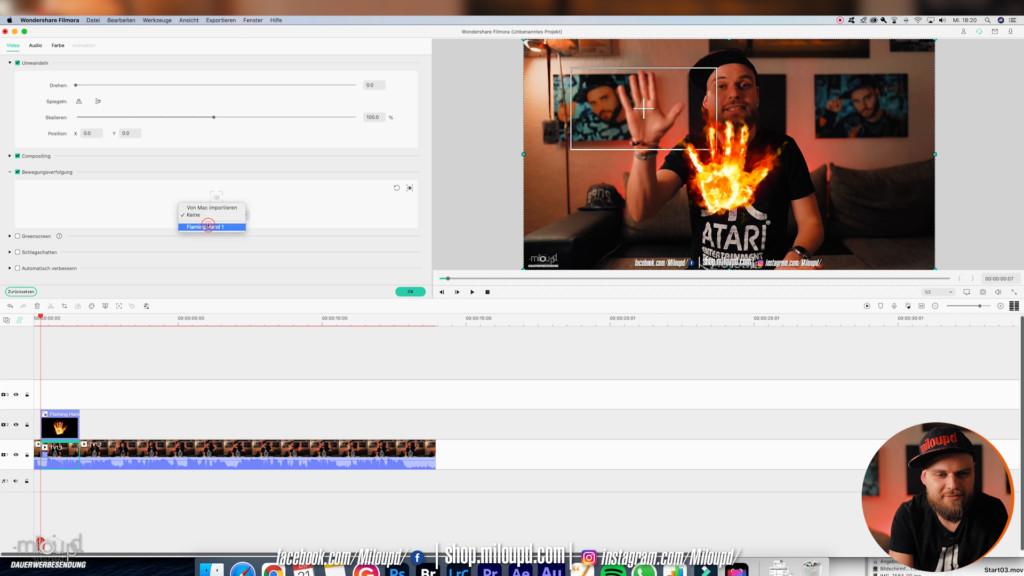This screenshot has width=1024, height=576.
Task: Mute audio track 1 with the speaker icon
Action: (x=16, y=481)
